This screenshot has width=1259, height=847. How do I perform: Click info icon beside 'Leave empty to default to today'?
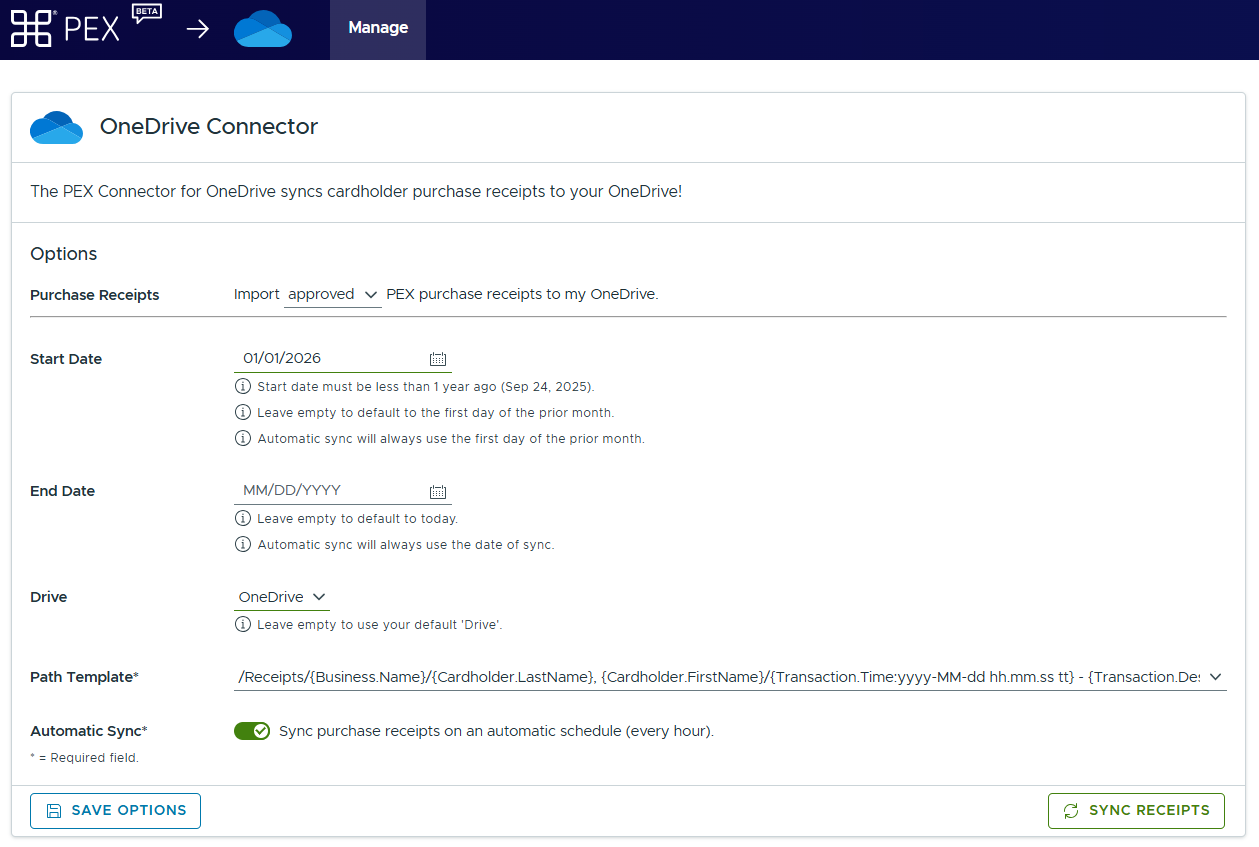coord(242,518)
